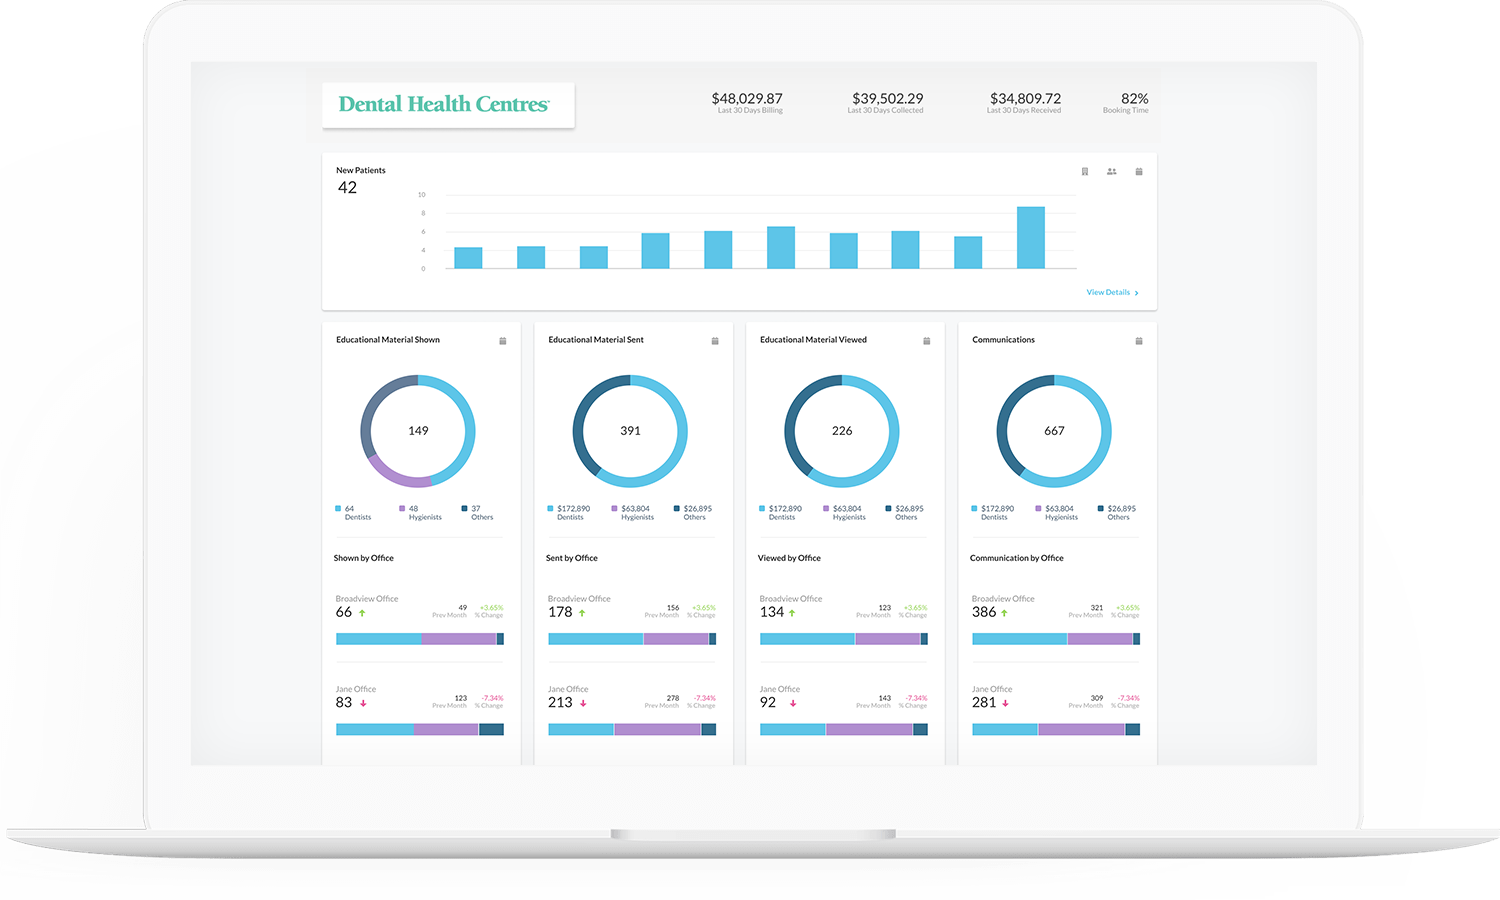Viewport: 1500px width, 900px height.
Task: Click Prev Month value 143 on Viewed card
Action: [885, 698]
